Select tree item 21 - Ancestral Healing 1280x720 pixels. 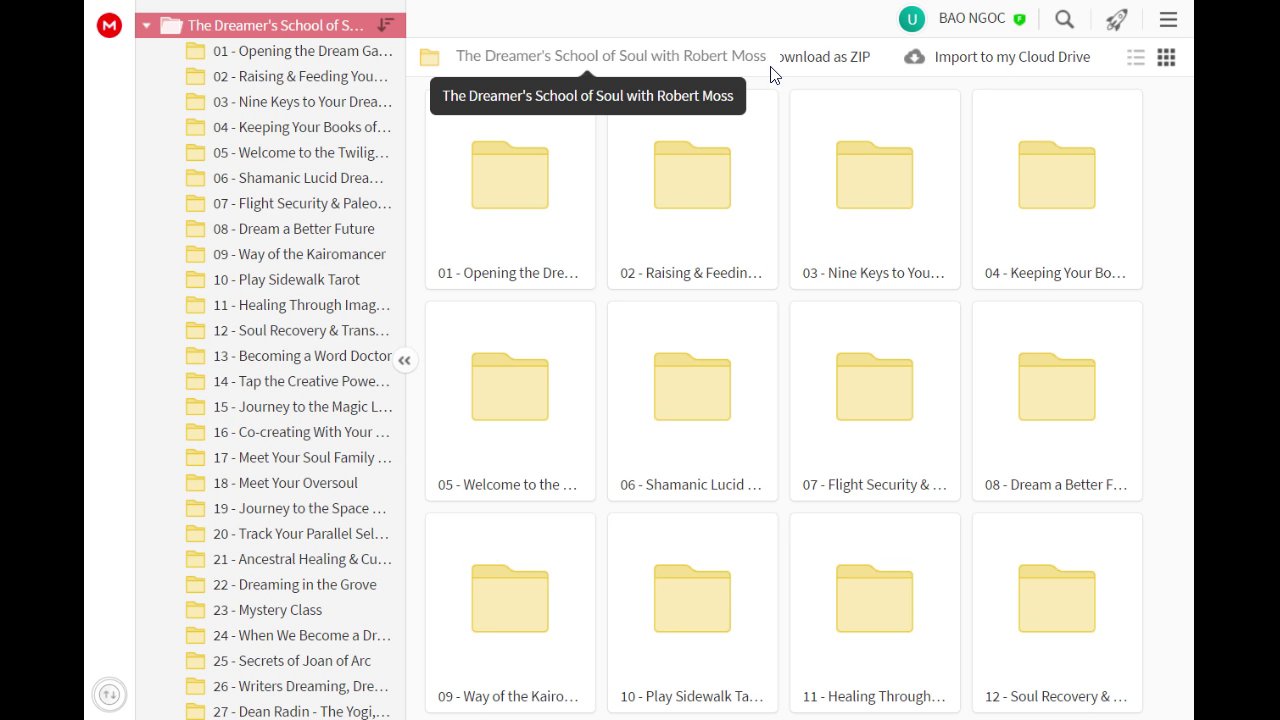pyautogui.click(x=289, y=559)
